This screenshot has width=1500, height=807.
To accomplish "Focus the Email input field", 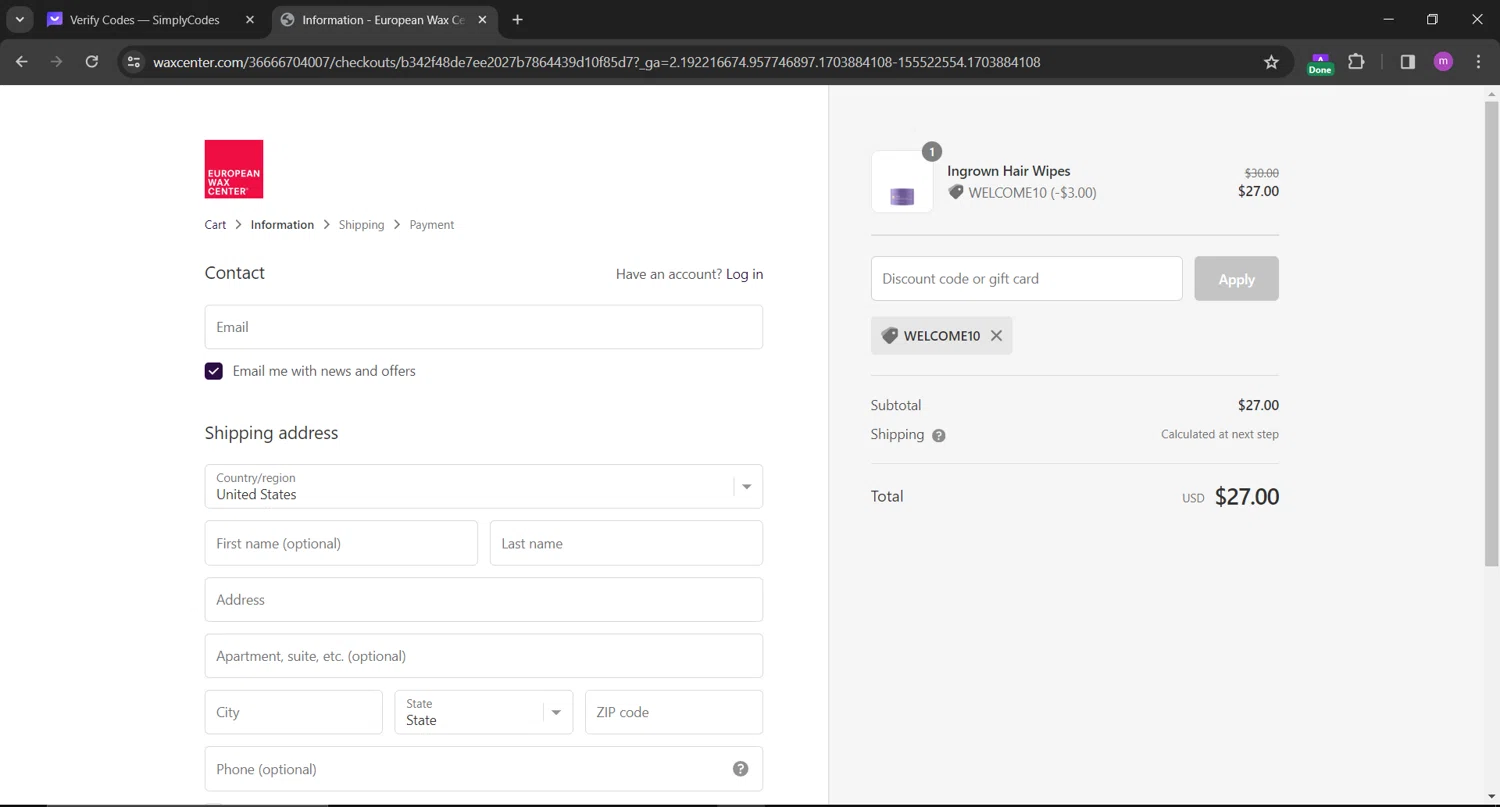I will tap(484, 327).
